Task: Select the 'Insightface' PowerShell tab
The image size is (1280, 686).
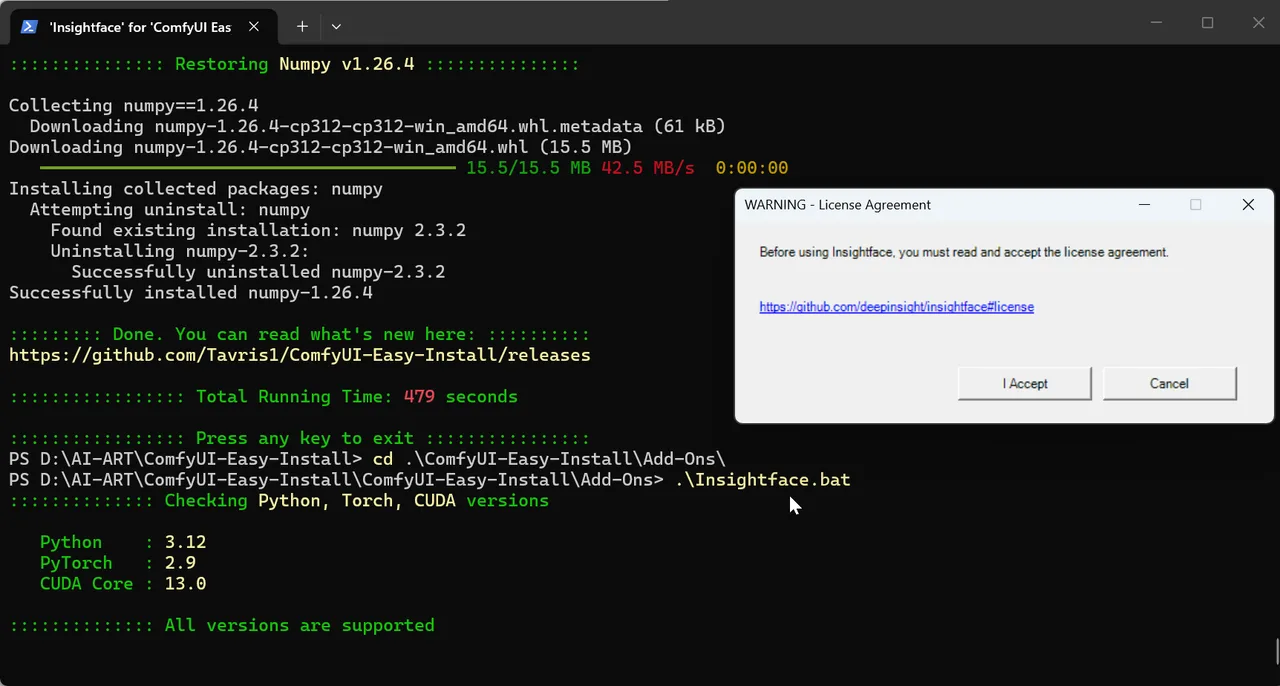Action: 141,27
